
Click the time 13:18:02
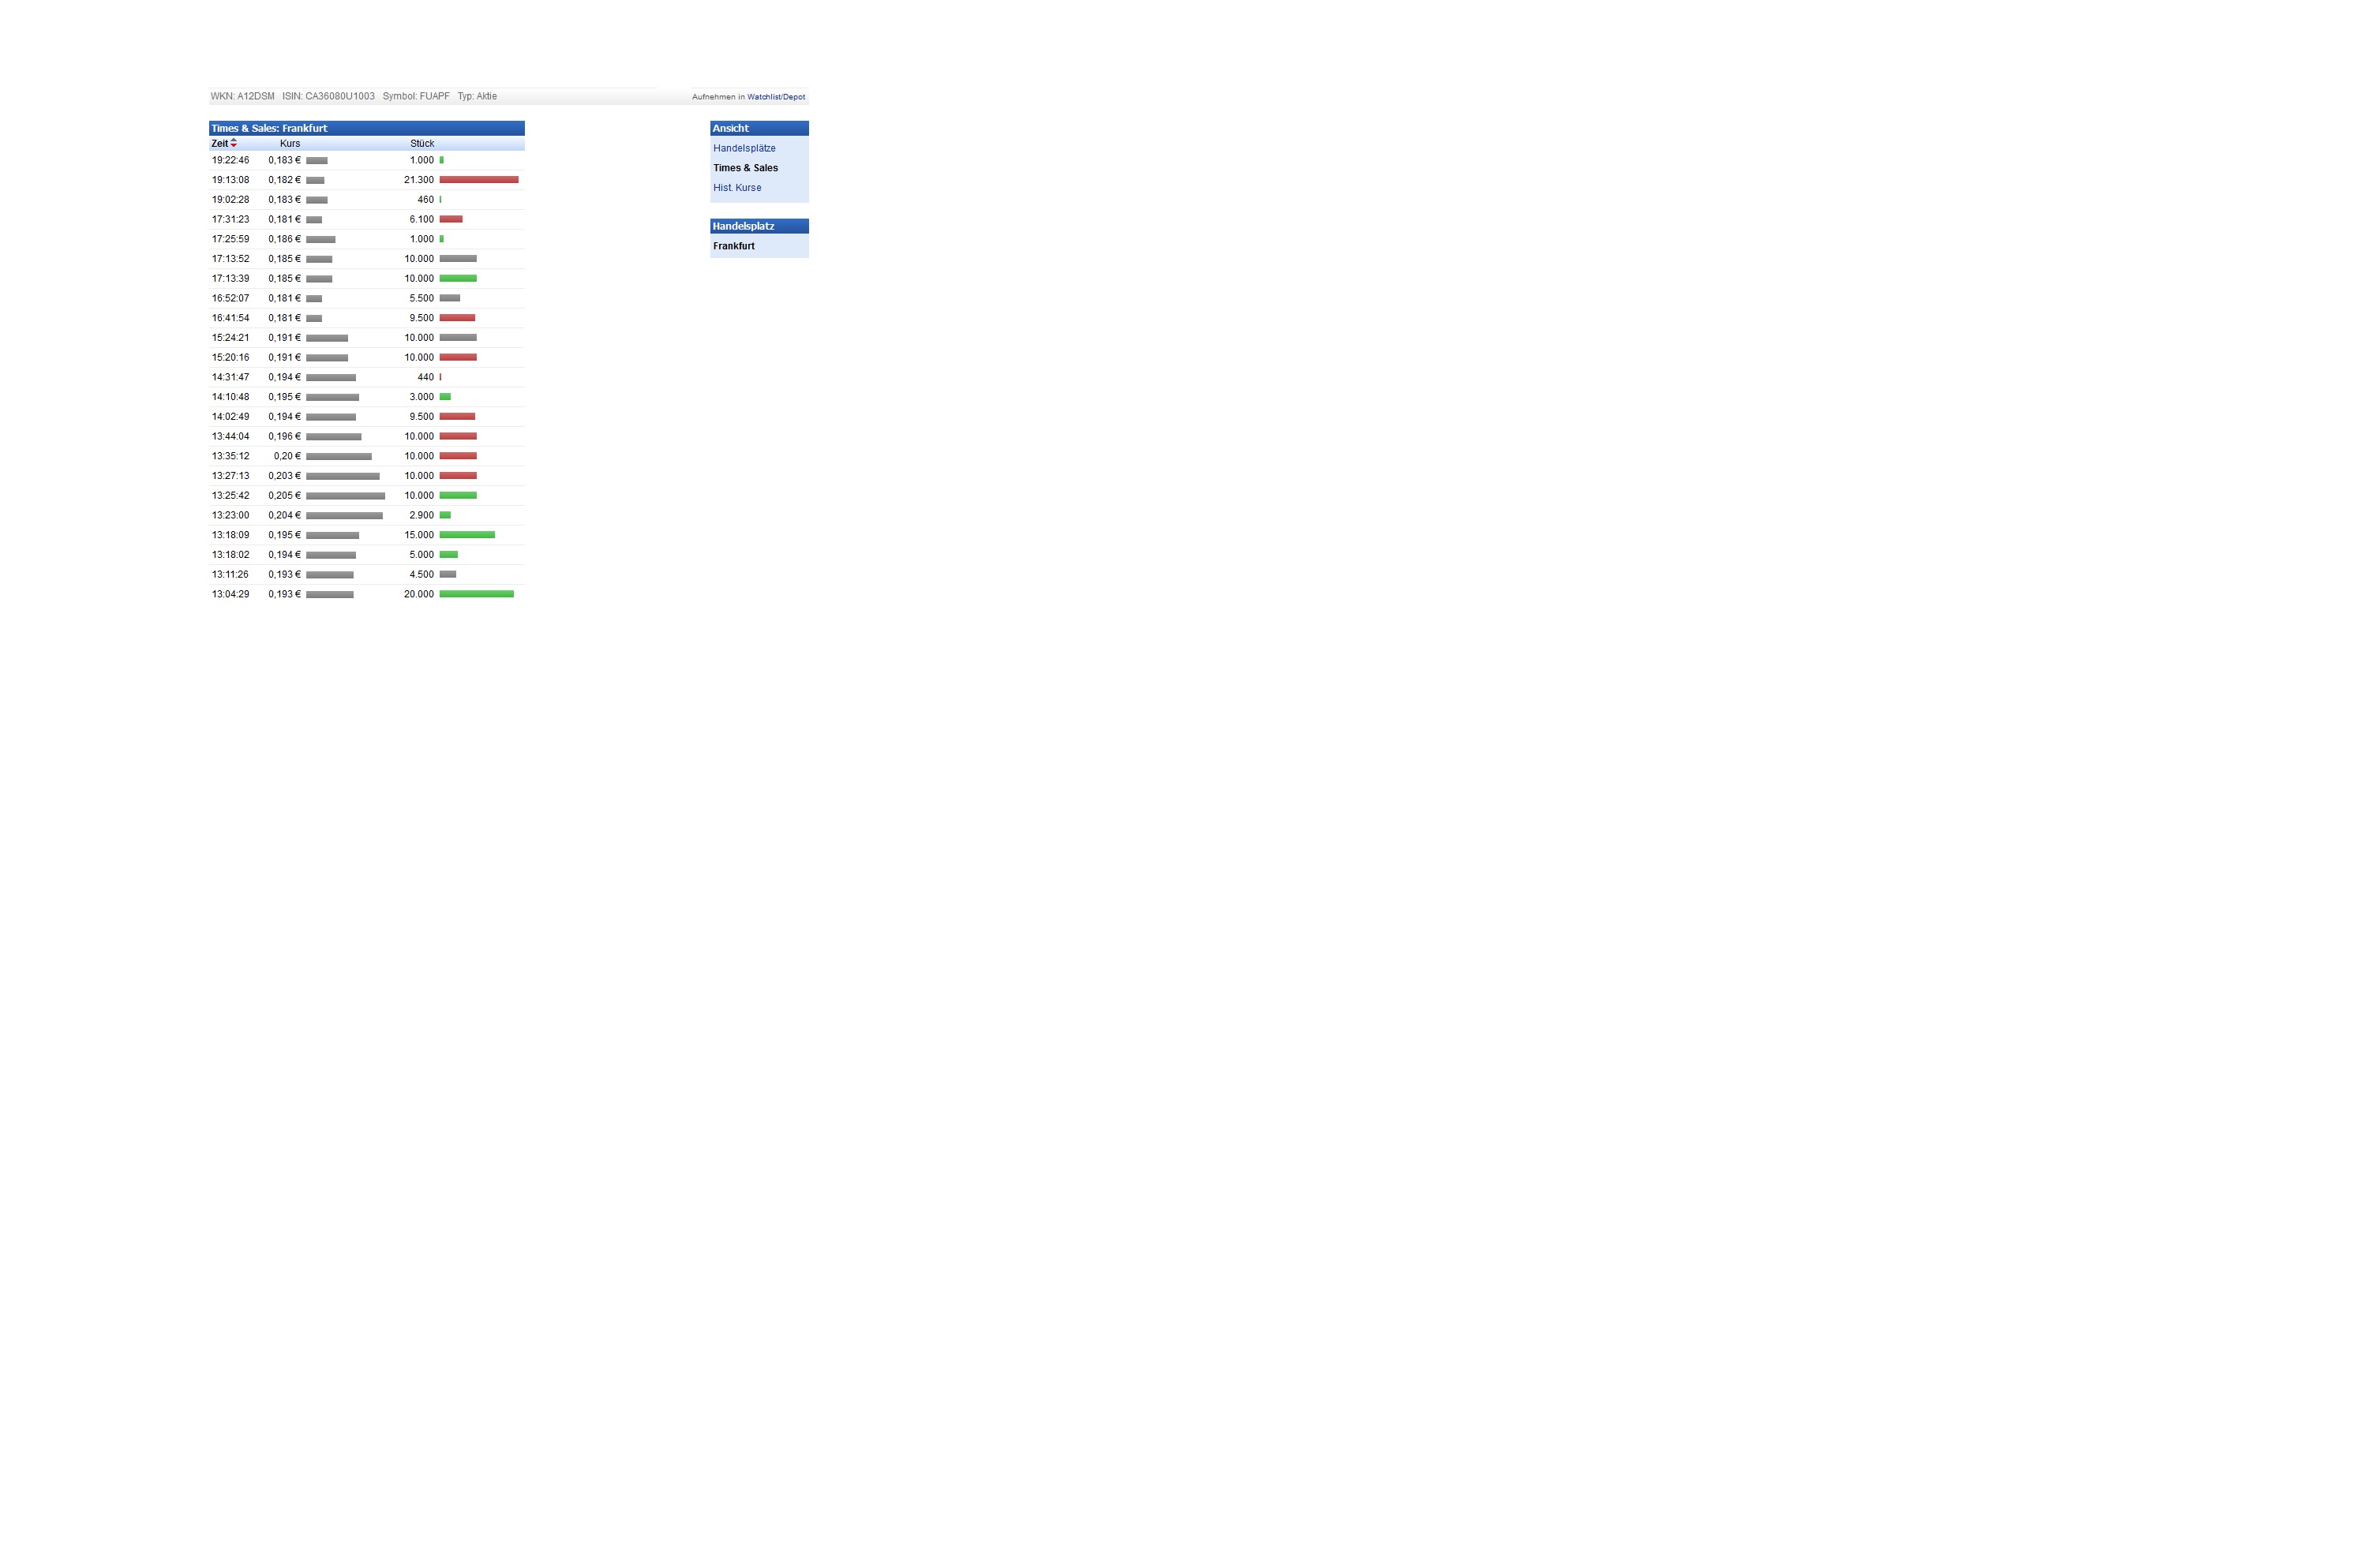(230, 555)
